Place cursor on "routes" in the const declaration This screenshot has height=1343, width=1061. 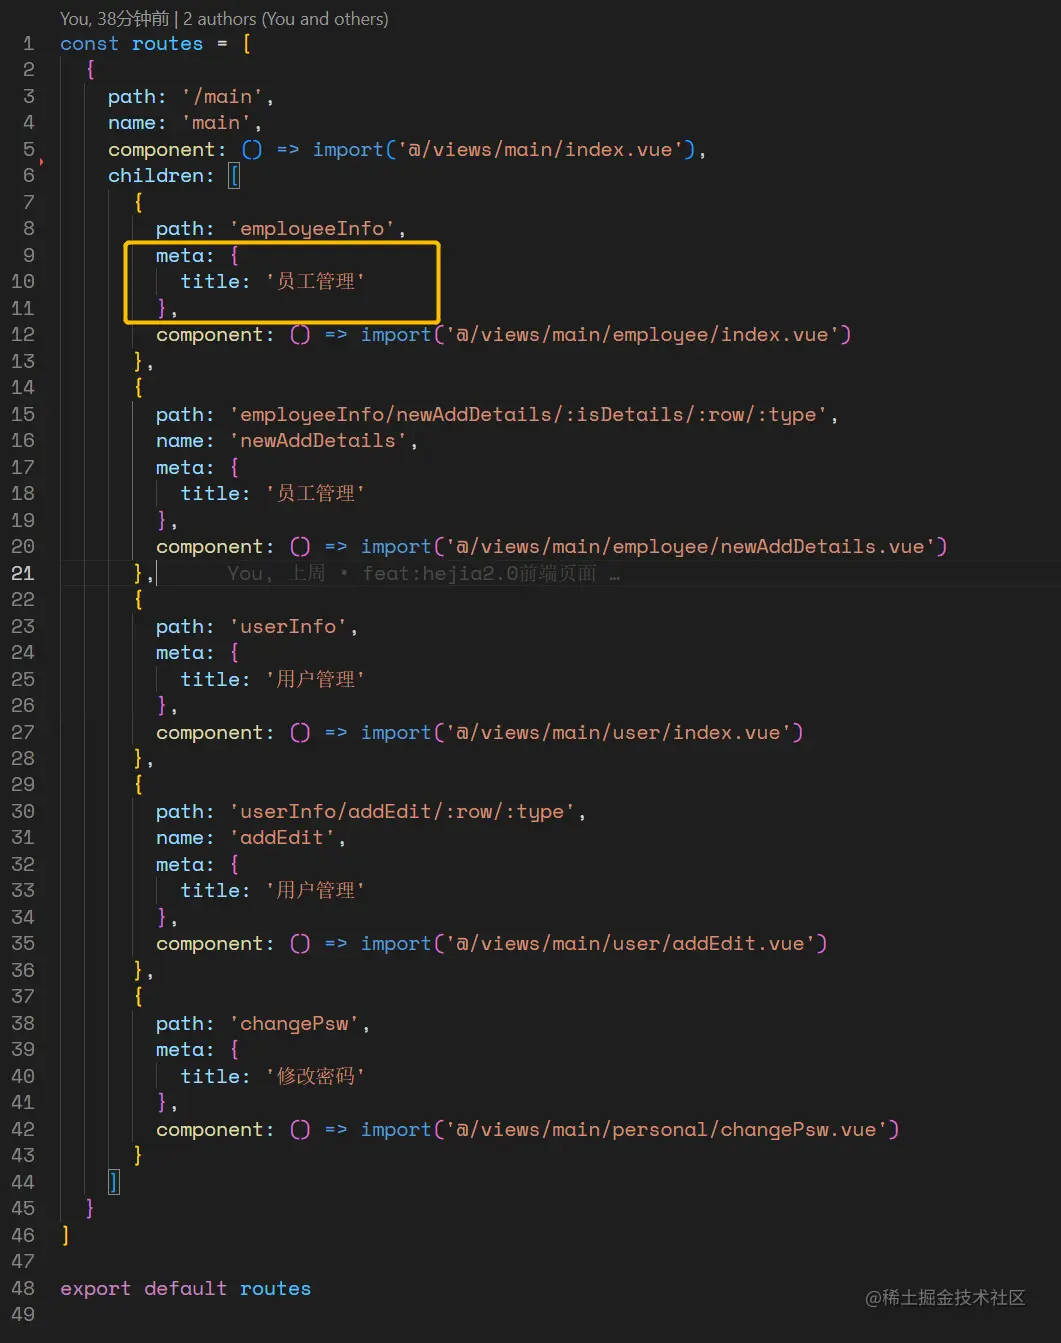(x=167, y=44)
